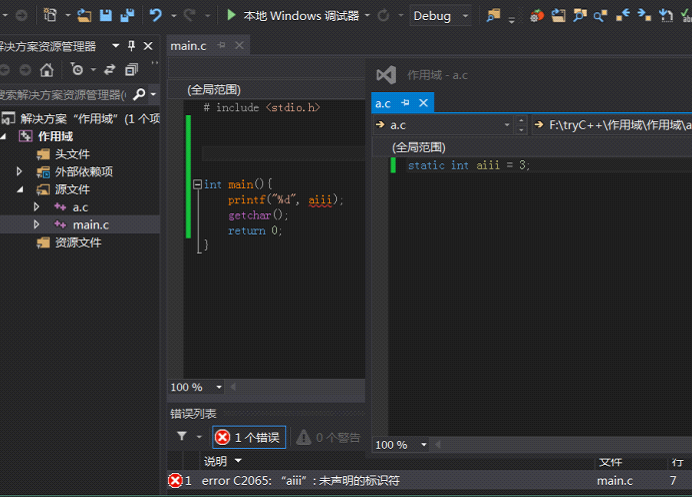Open the debugger target dropdown arrow
Image resolution: width=692 pixels, height=497 pixels.
(367, 16)
